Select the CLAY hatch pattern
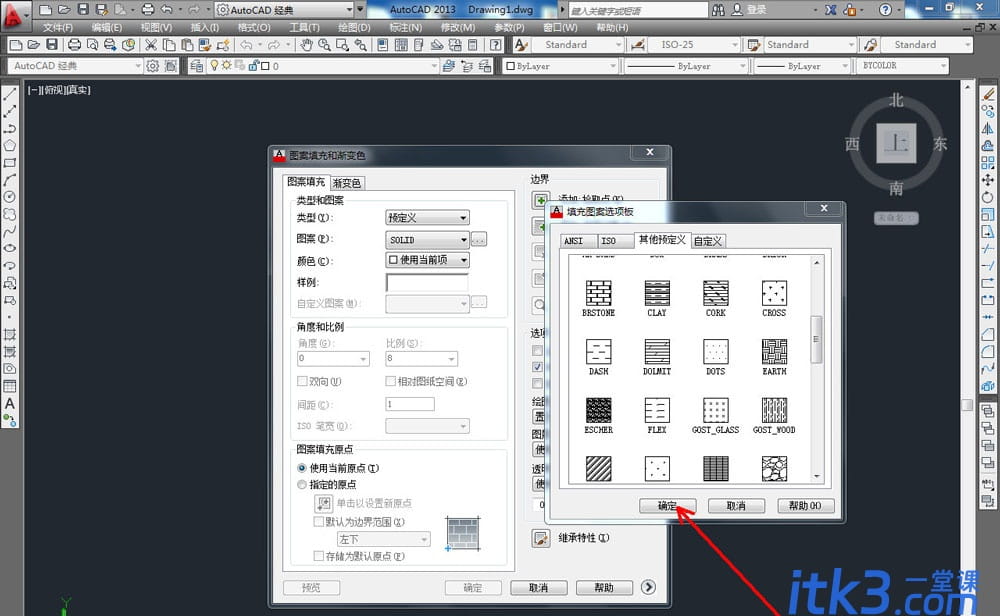Viewport: 1000px width, 616px height. tap(657, 298)
